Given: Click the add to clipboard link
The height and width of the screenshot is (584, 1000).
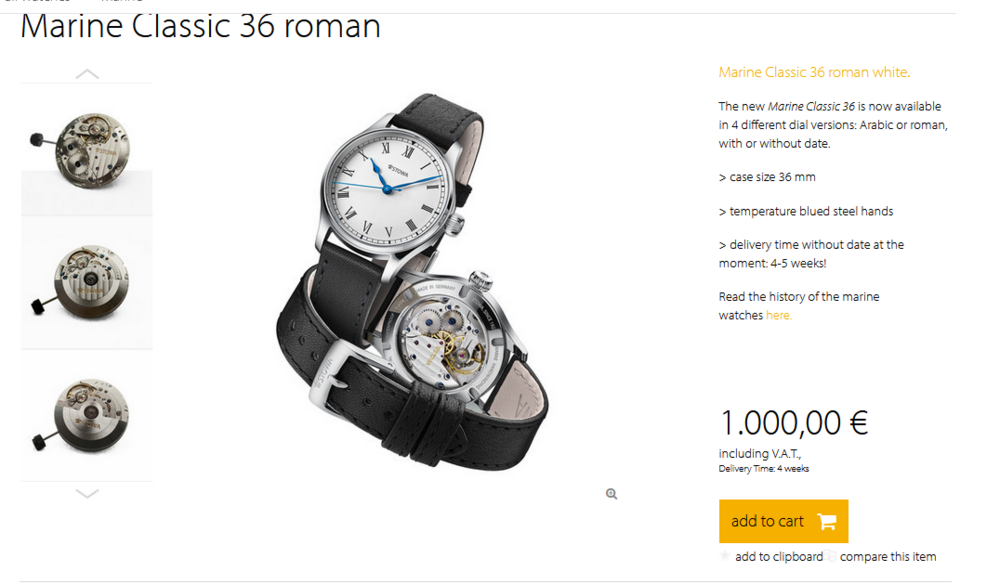Looking at the screenshot, I should [779, 557].
